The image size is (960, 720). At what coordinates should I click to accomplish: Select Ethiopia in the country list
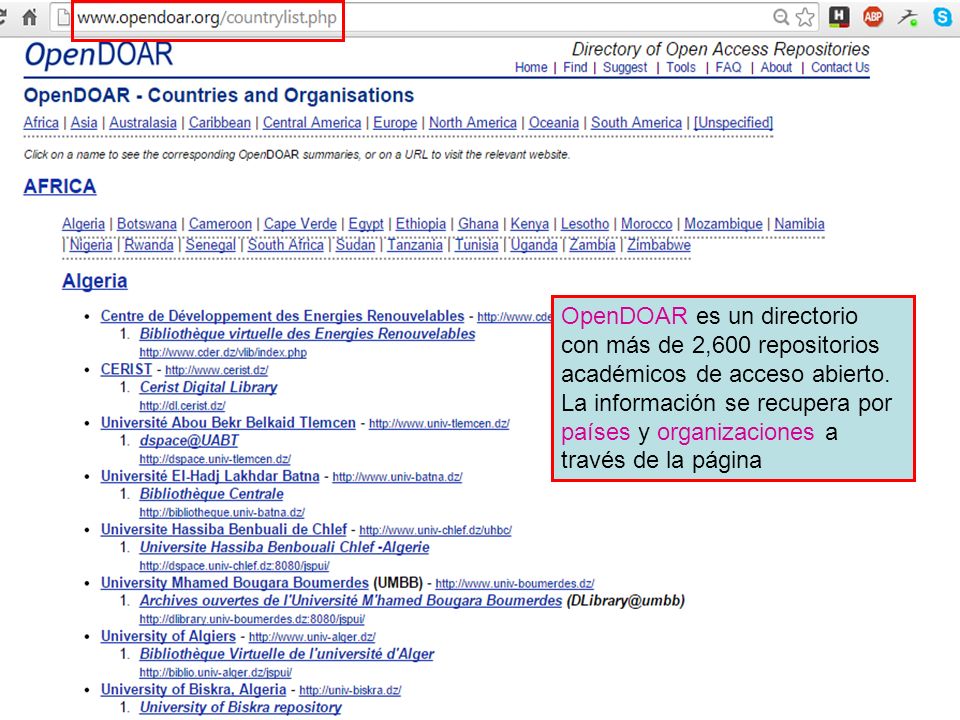[x=421, y=223]
